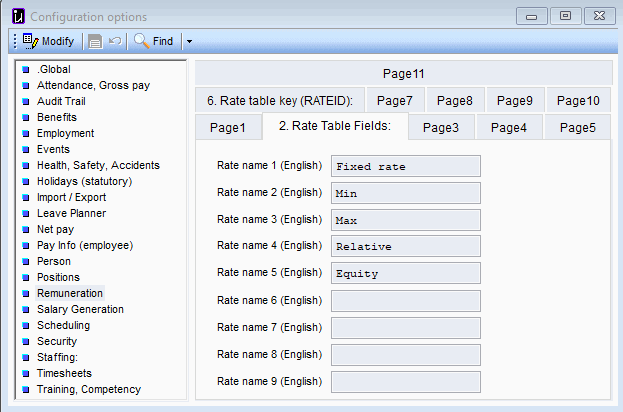Switch to the Page1 tab
This screenshot has width=623, height=412.
(x=227, y=127)
